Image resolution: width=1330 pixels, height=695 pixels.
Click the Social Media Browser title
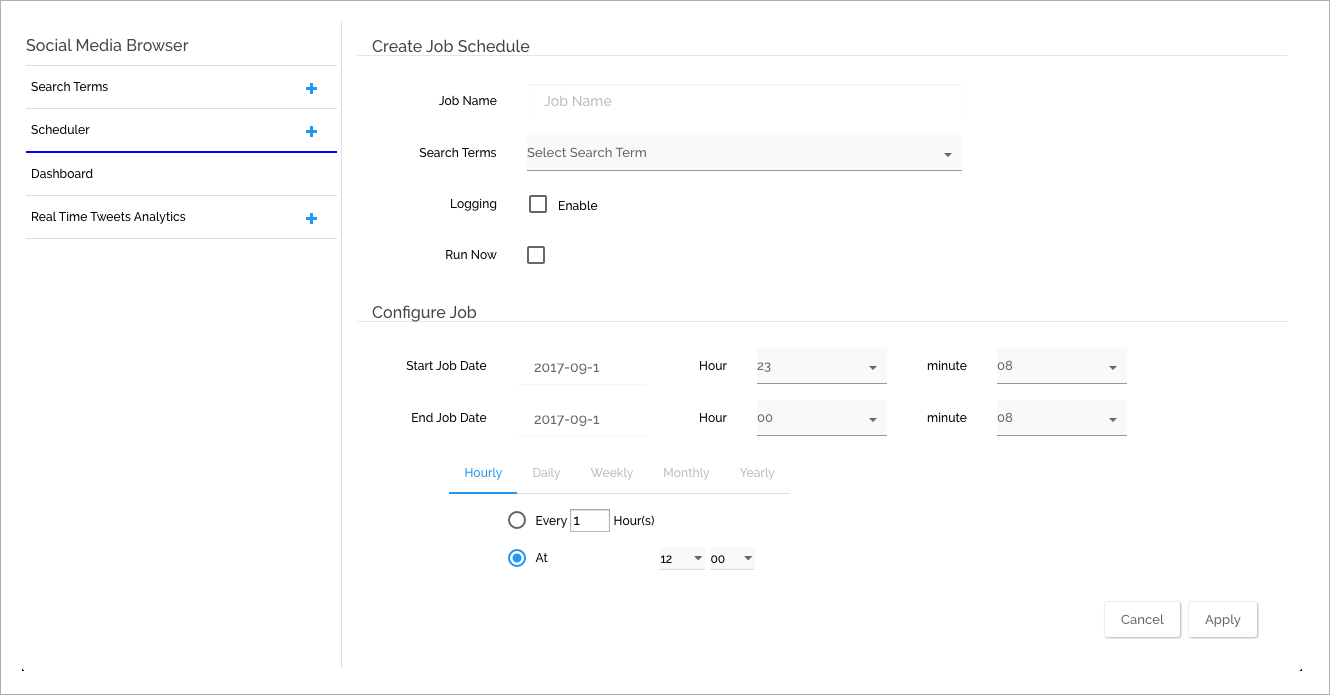click(107, 45)
